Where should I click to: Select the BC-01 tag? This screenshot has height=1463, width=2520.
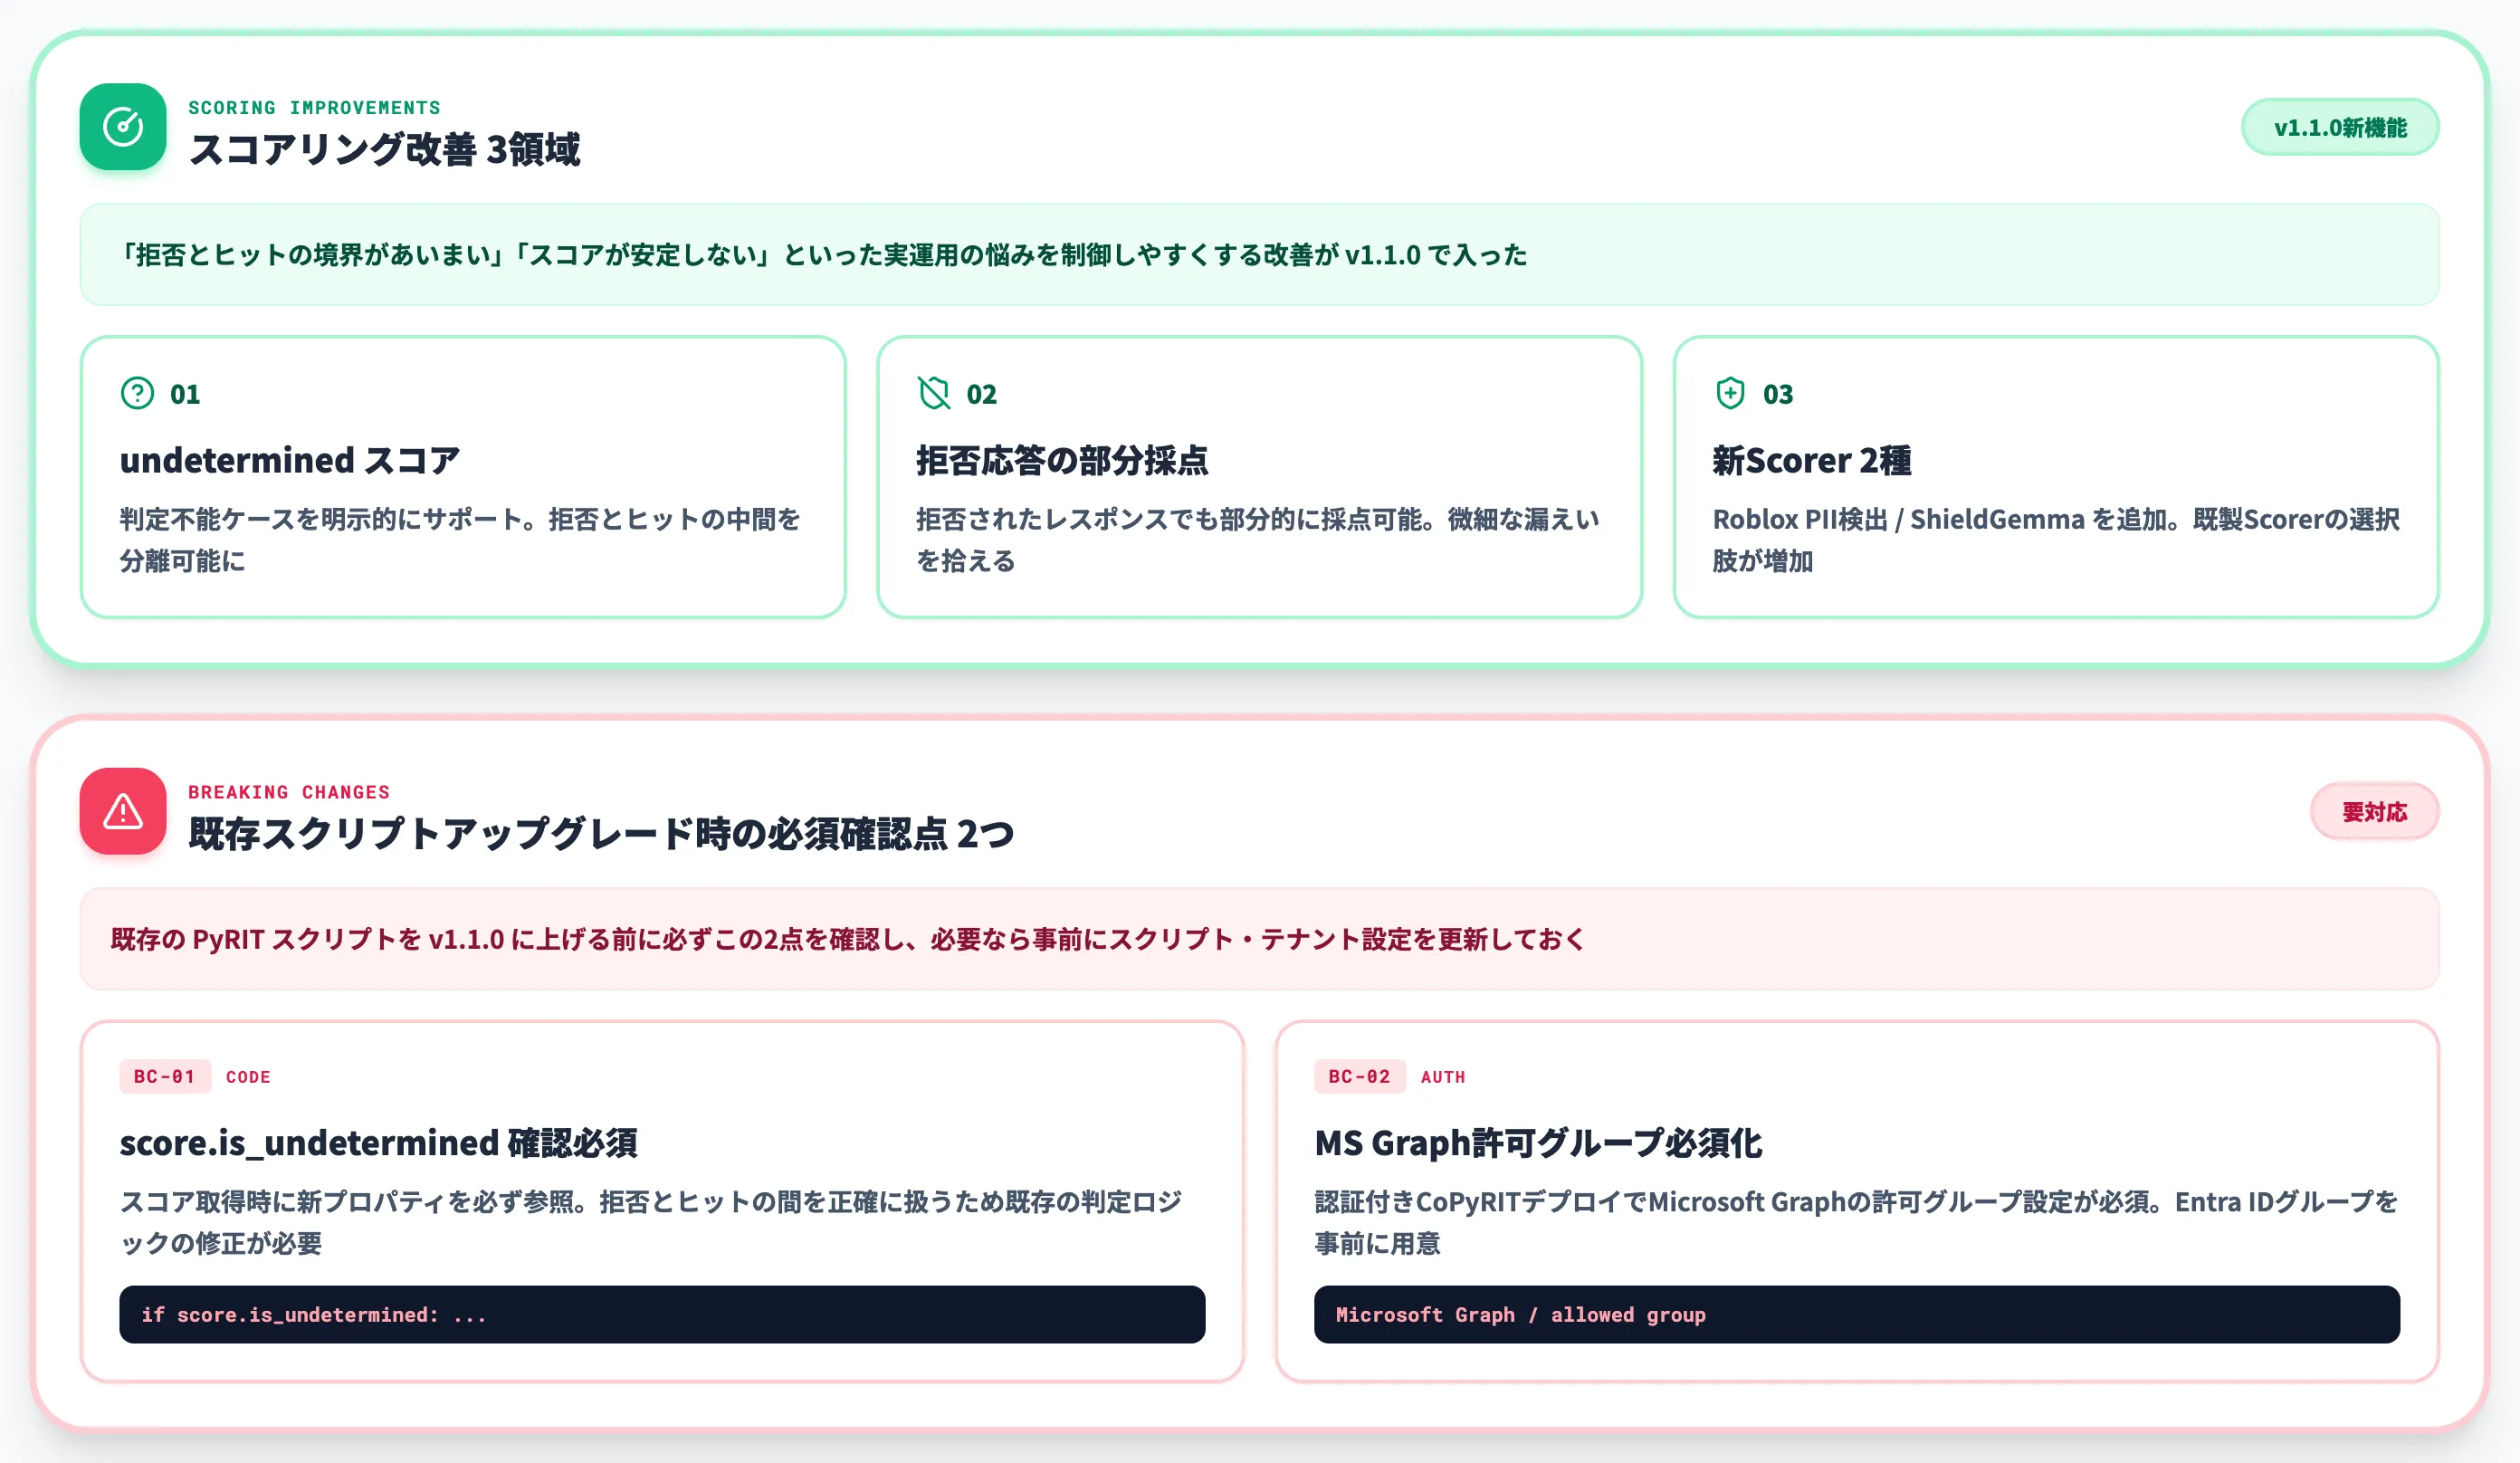click(165, 1076)
